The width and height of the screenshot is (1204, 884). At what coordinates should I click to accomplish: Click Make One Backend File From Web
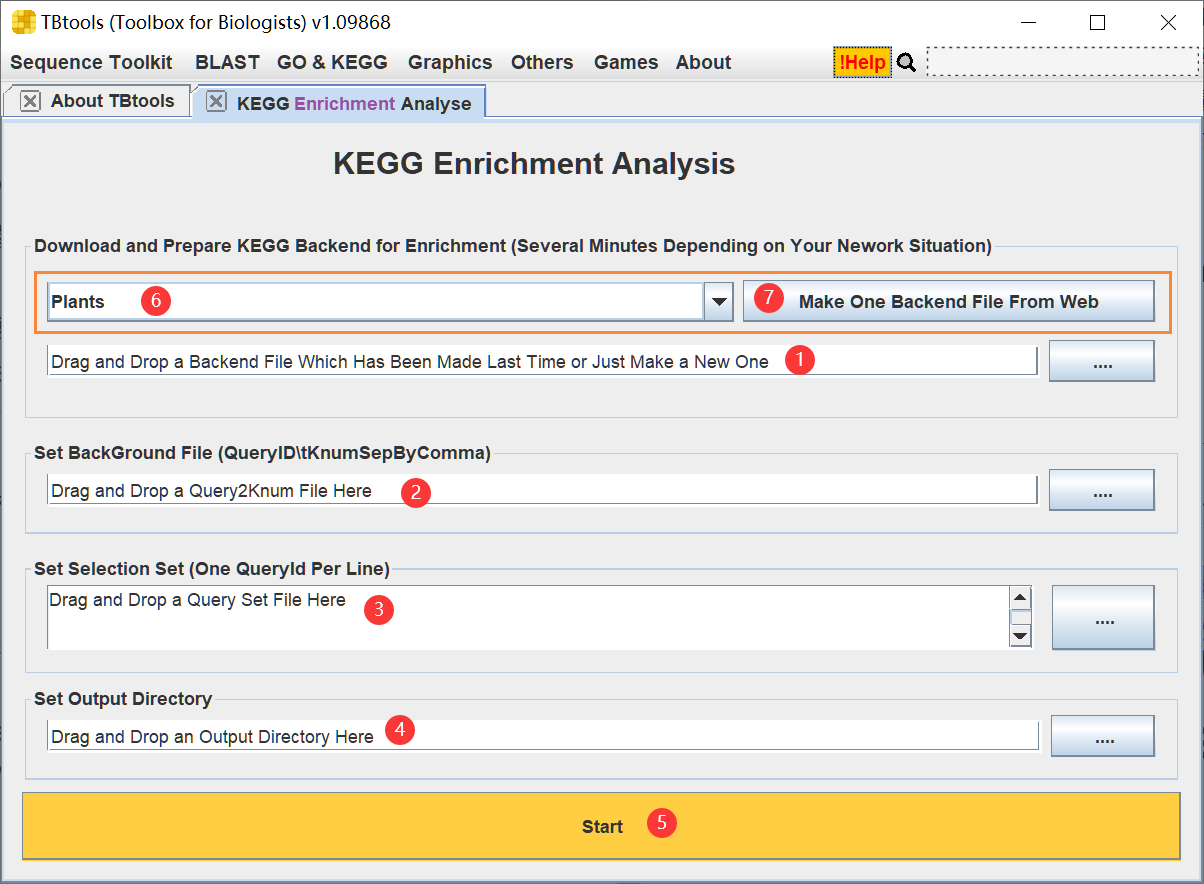(x=948, y=301)
